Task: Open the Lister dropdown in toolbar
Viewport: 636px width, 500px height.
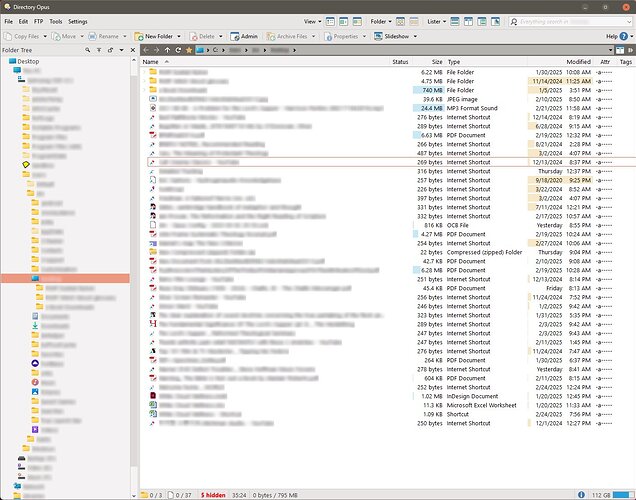Action: coord(436,21)
